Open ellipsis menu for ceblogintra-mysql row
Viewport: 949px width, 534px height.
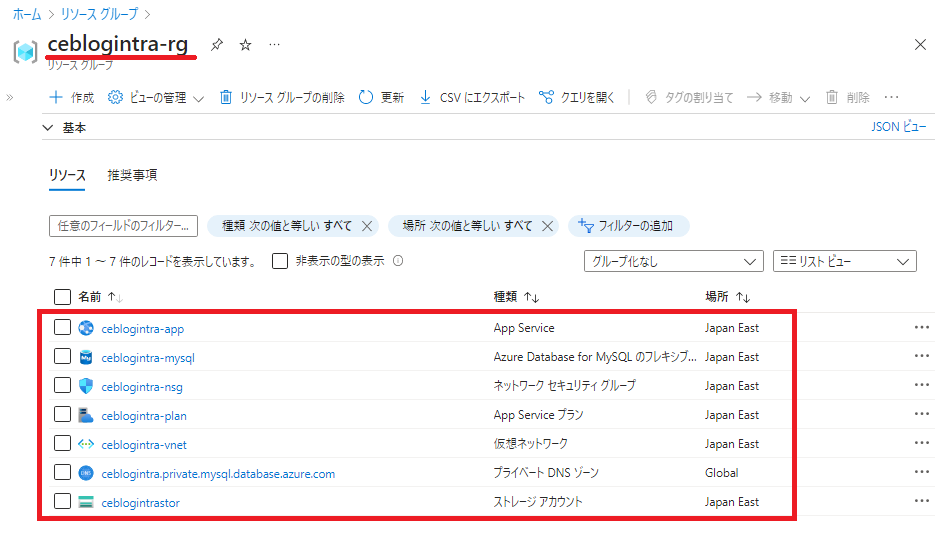(922, 356)
